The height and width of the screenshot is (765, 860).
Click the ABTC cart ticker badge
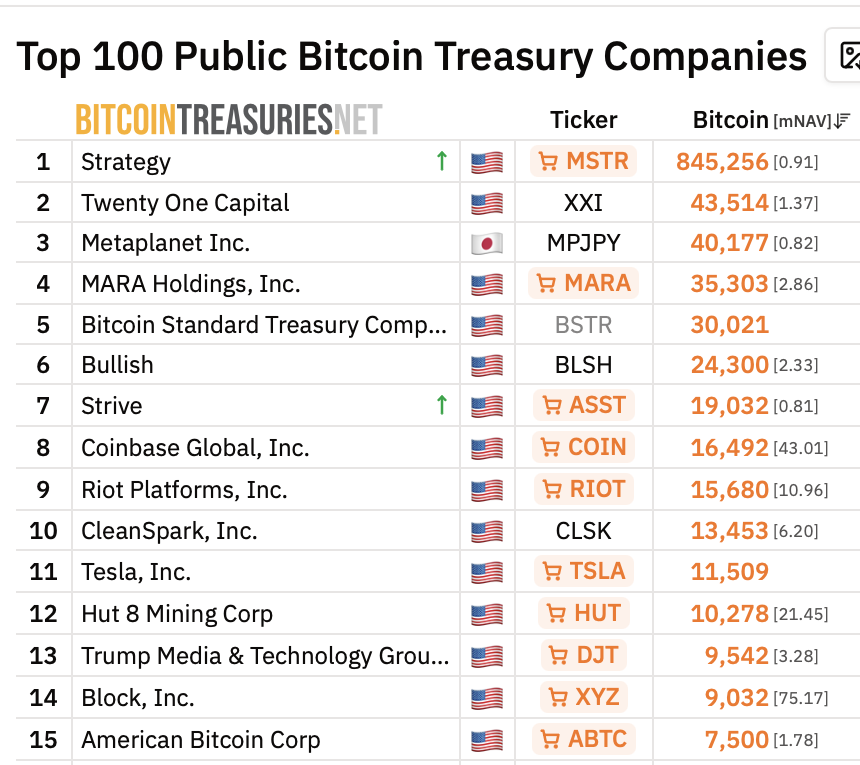pos(584,739)
